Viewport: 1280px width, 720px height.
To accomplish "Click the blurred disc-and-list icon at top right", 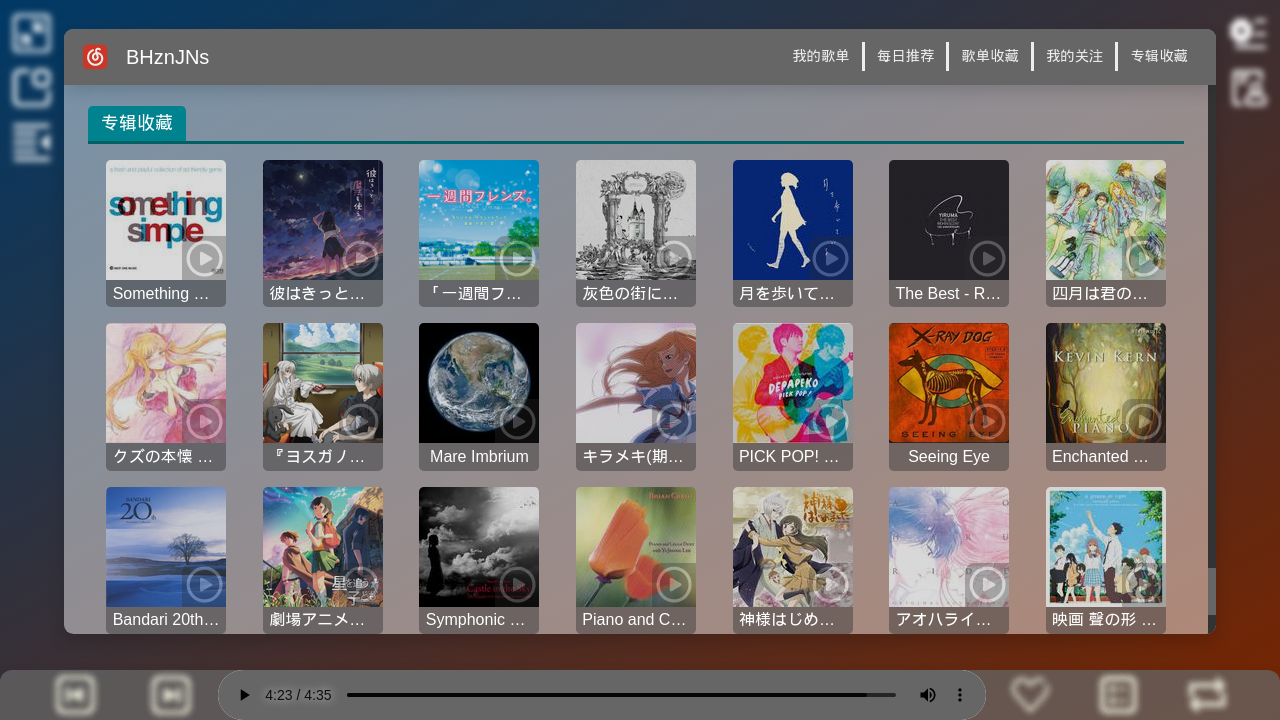I will click(x=1248, y=33).
